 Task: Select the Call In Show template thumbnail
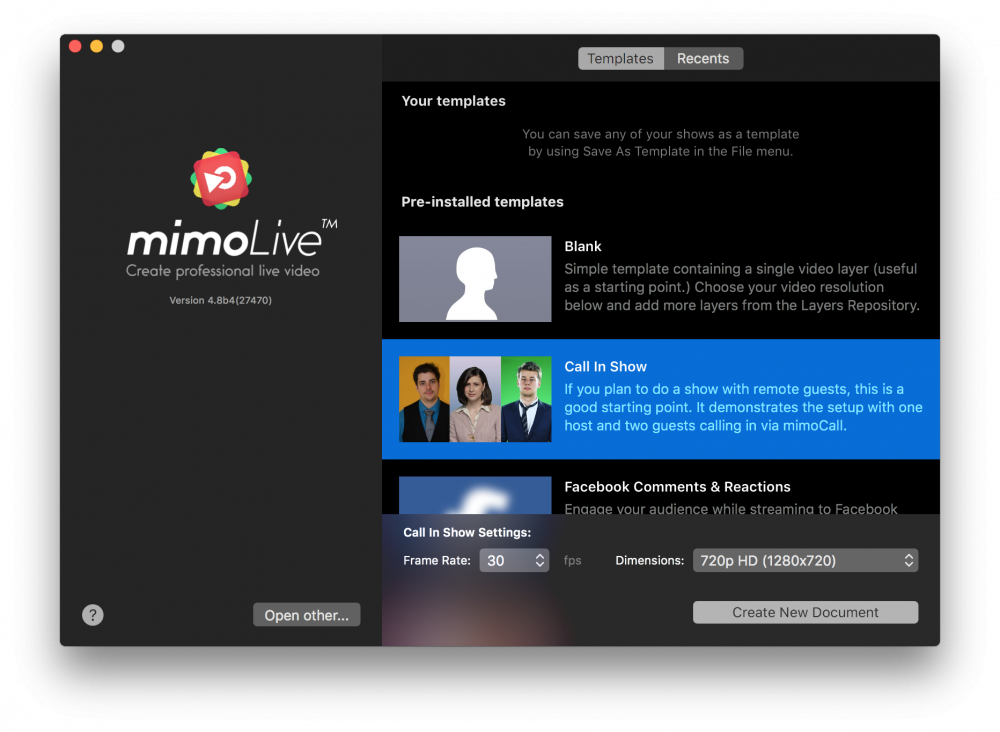475,399
